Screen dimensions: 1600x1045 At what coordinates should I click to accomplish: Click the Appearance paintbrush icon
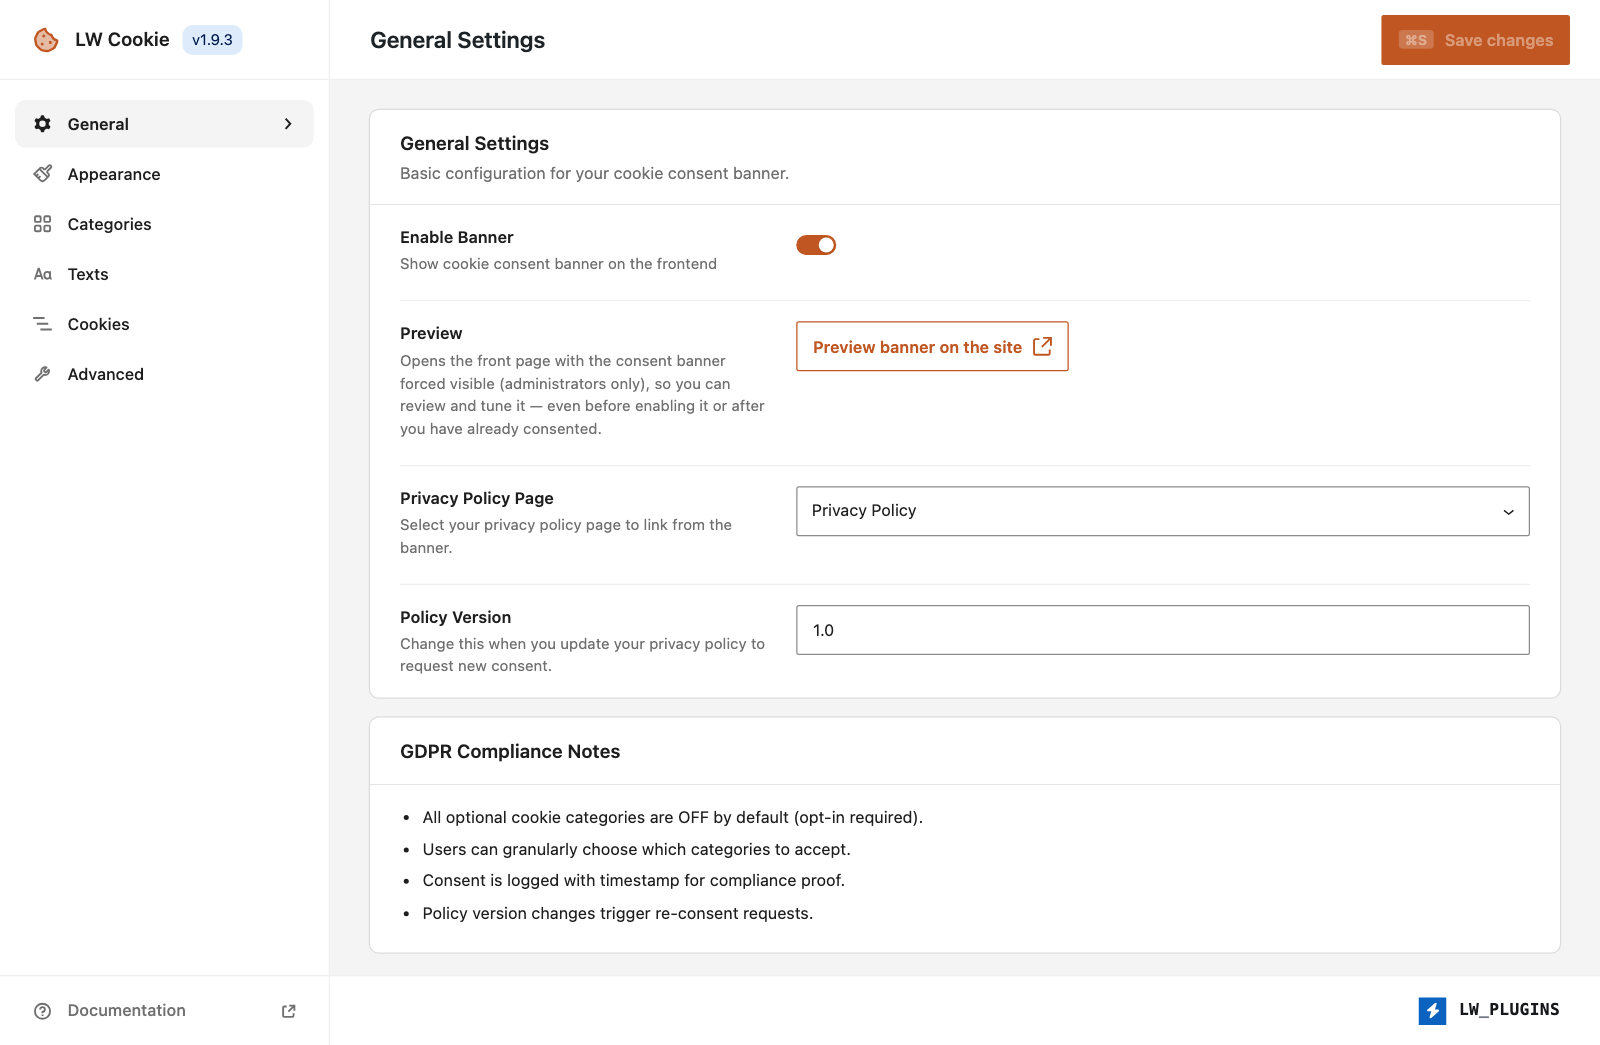[42, 174]
